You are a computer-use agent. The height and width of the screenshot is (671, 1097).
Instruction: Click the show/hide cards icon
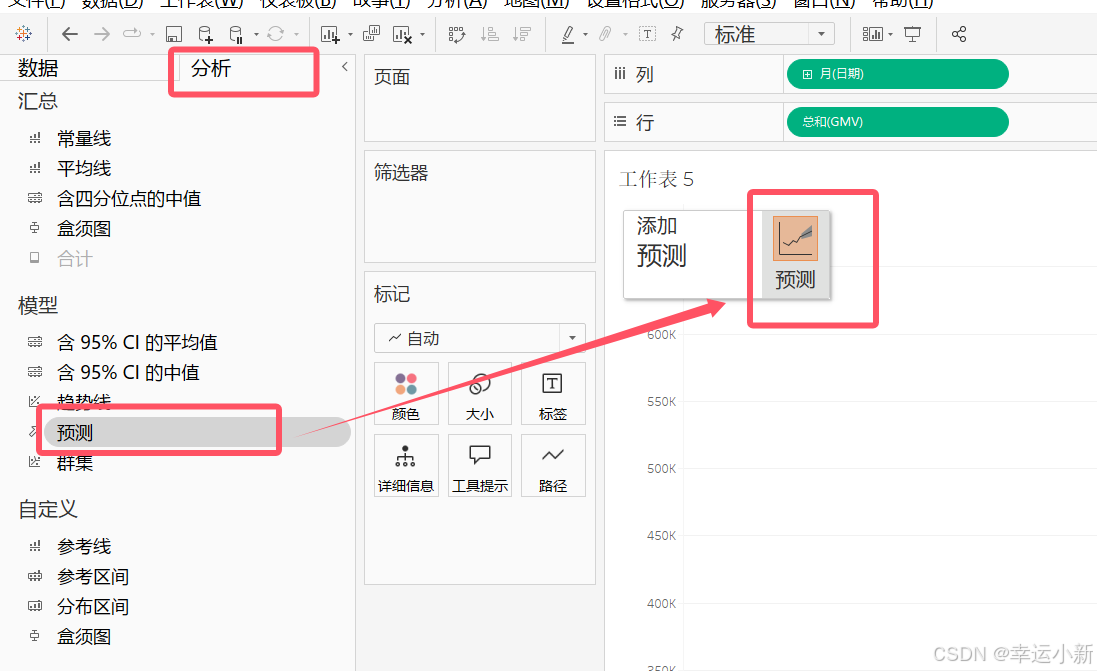click(x=872, y=34)
